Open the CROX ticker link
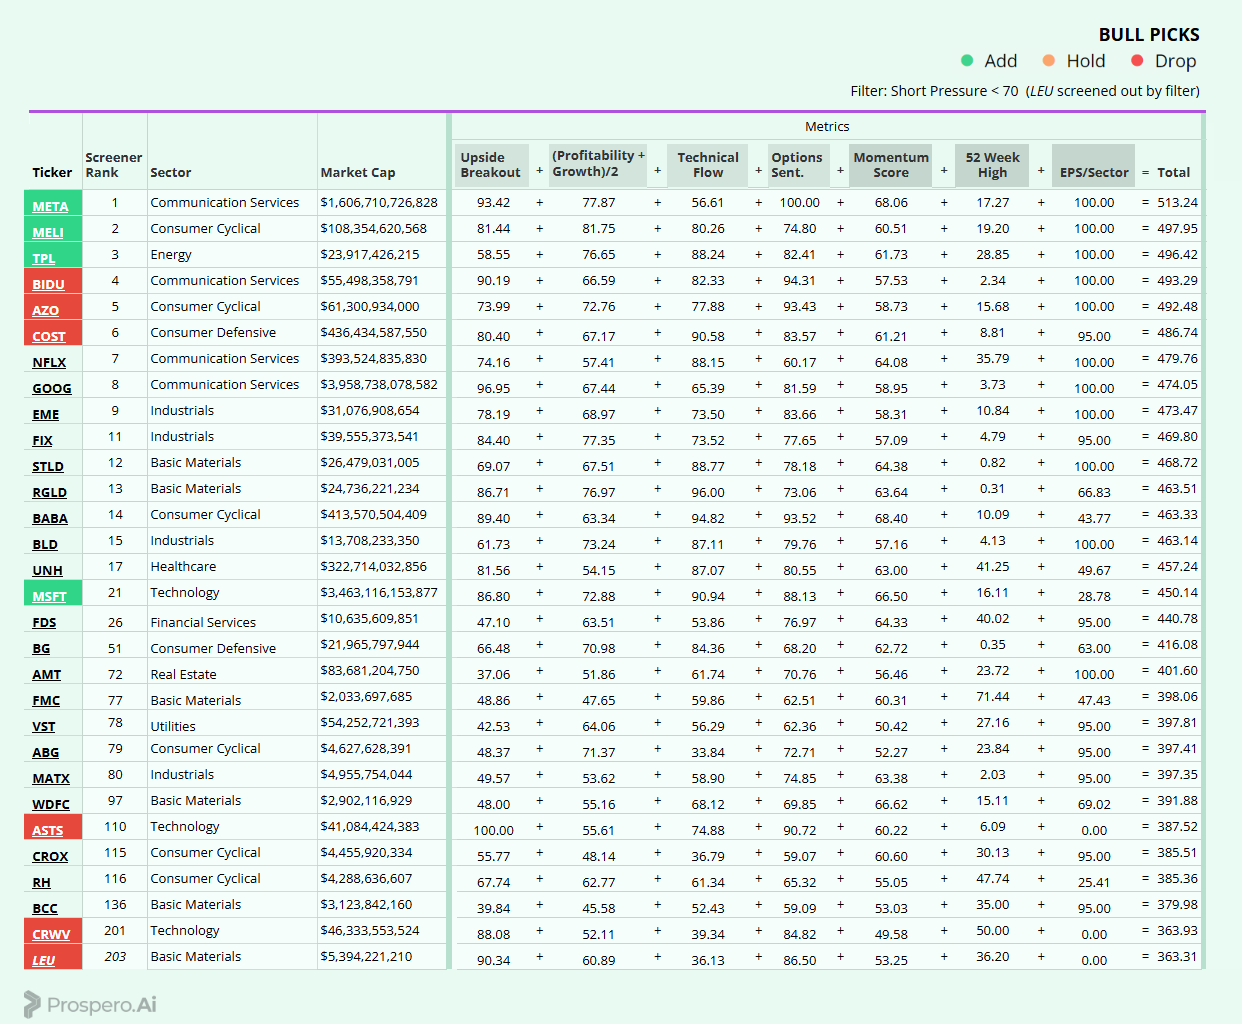The image size is (1242, 1024). click(x=50, y=856)
